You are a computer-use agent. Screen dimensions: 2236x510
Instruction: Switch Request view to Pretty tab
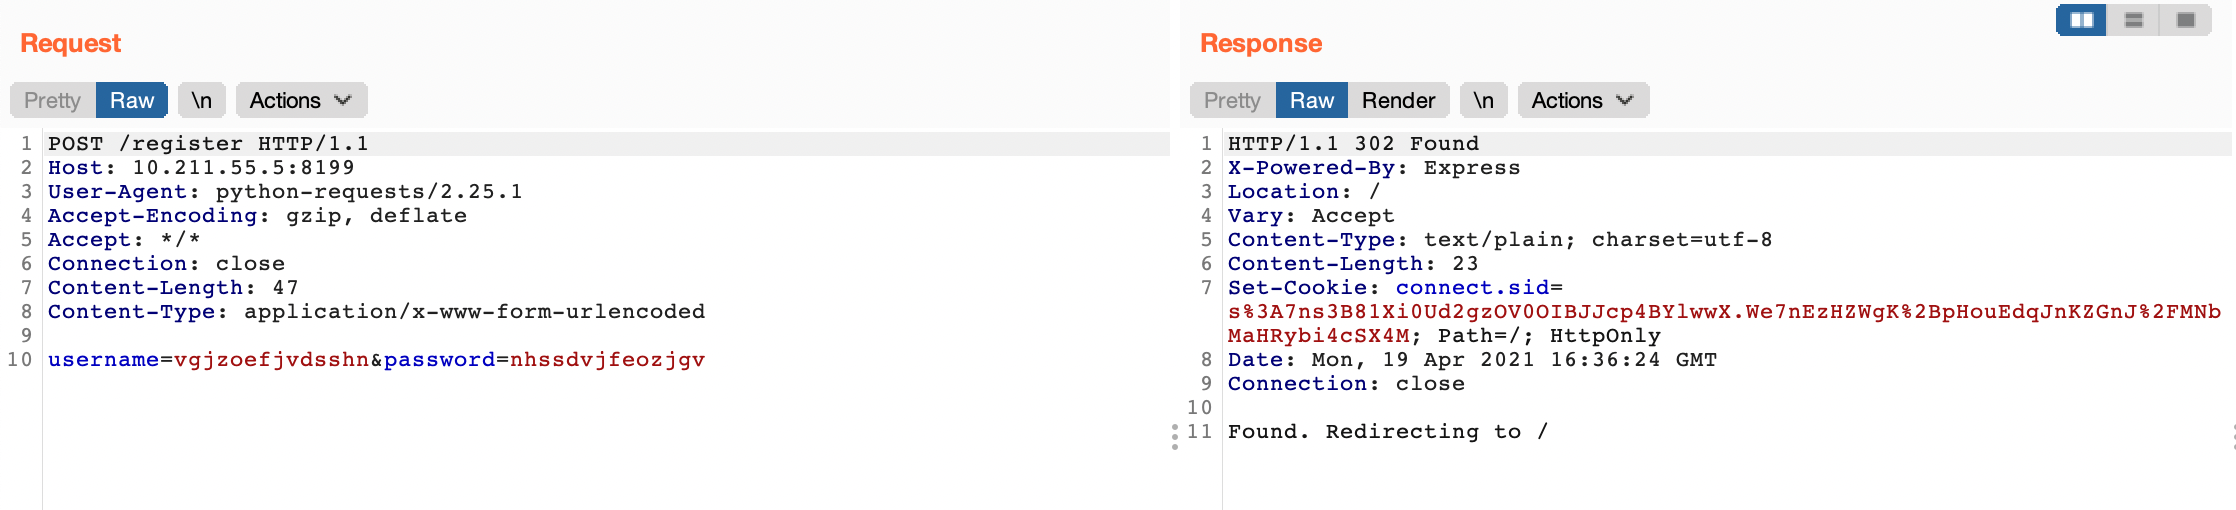pyautogui.click(x=53, y=100)
